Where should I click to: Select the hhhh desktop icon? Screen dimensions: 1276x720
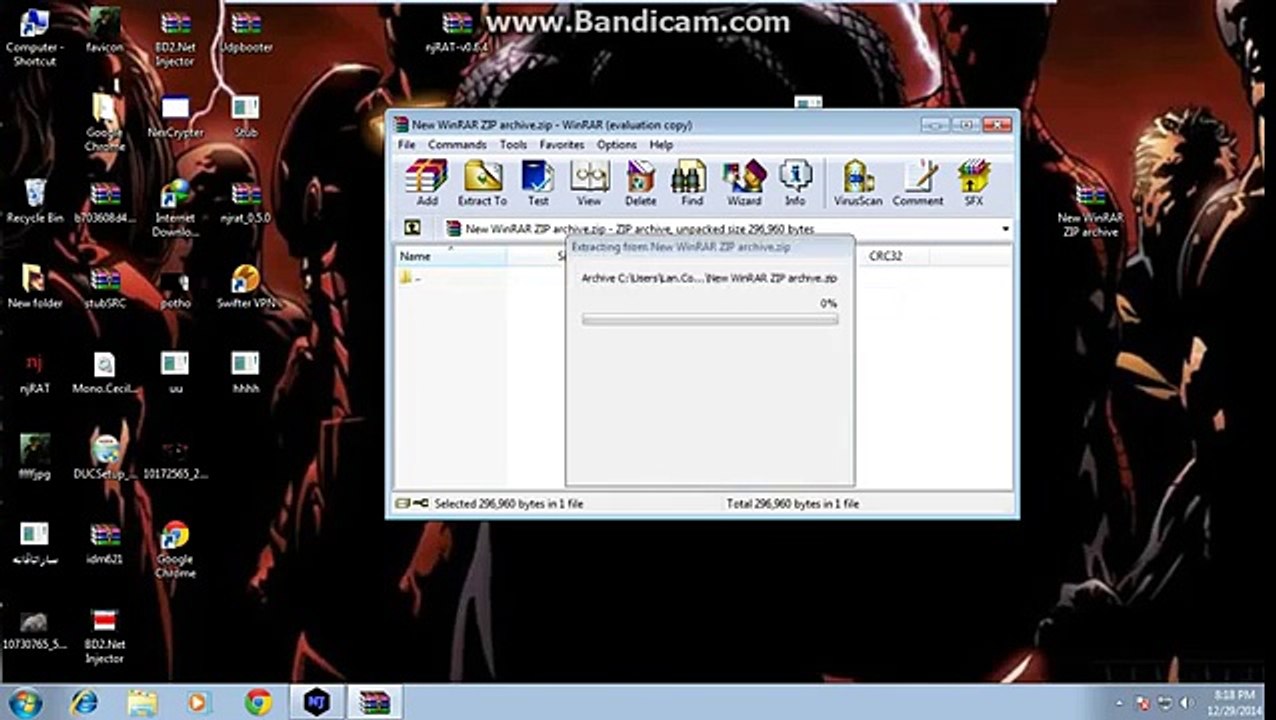pos(245,371)
